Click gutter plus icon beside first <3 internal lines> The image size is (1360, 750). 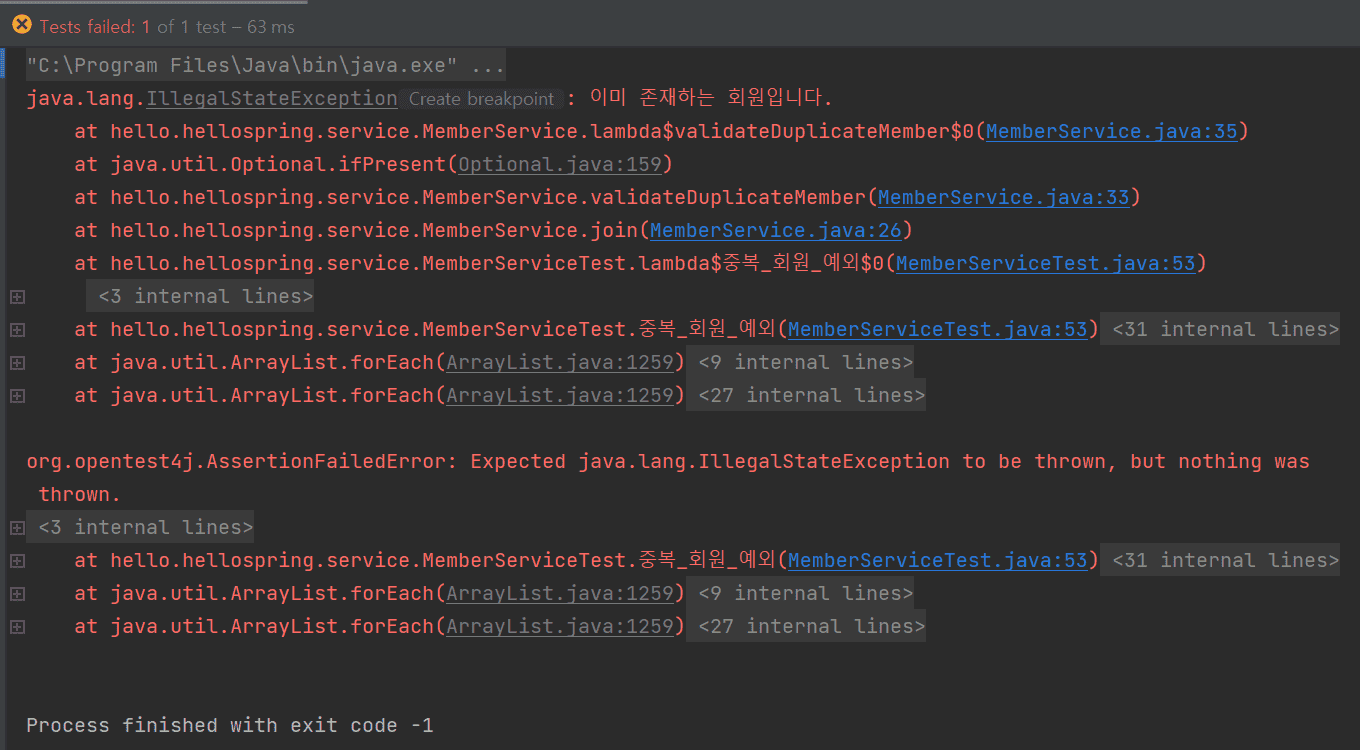(x=16, y=297)
